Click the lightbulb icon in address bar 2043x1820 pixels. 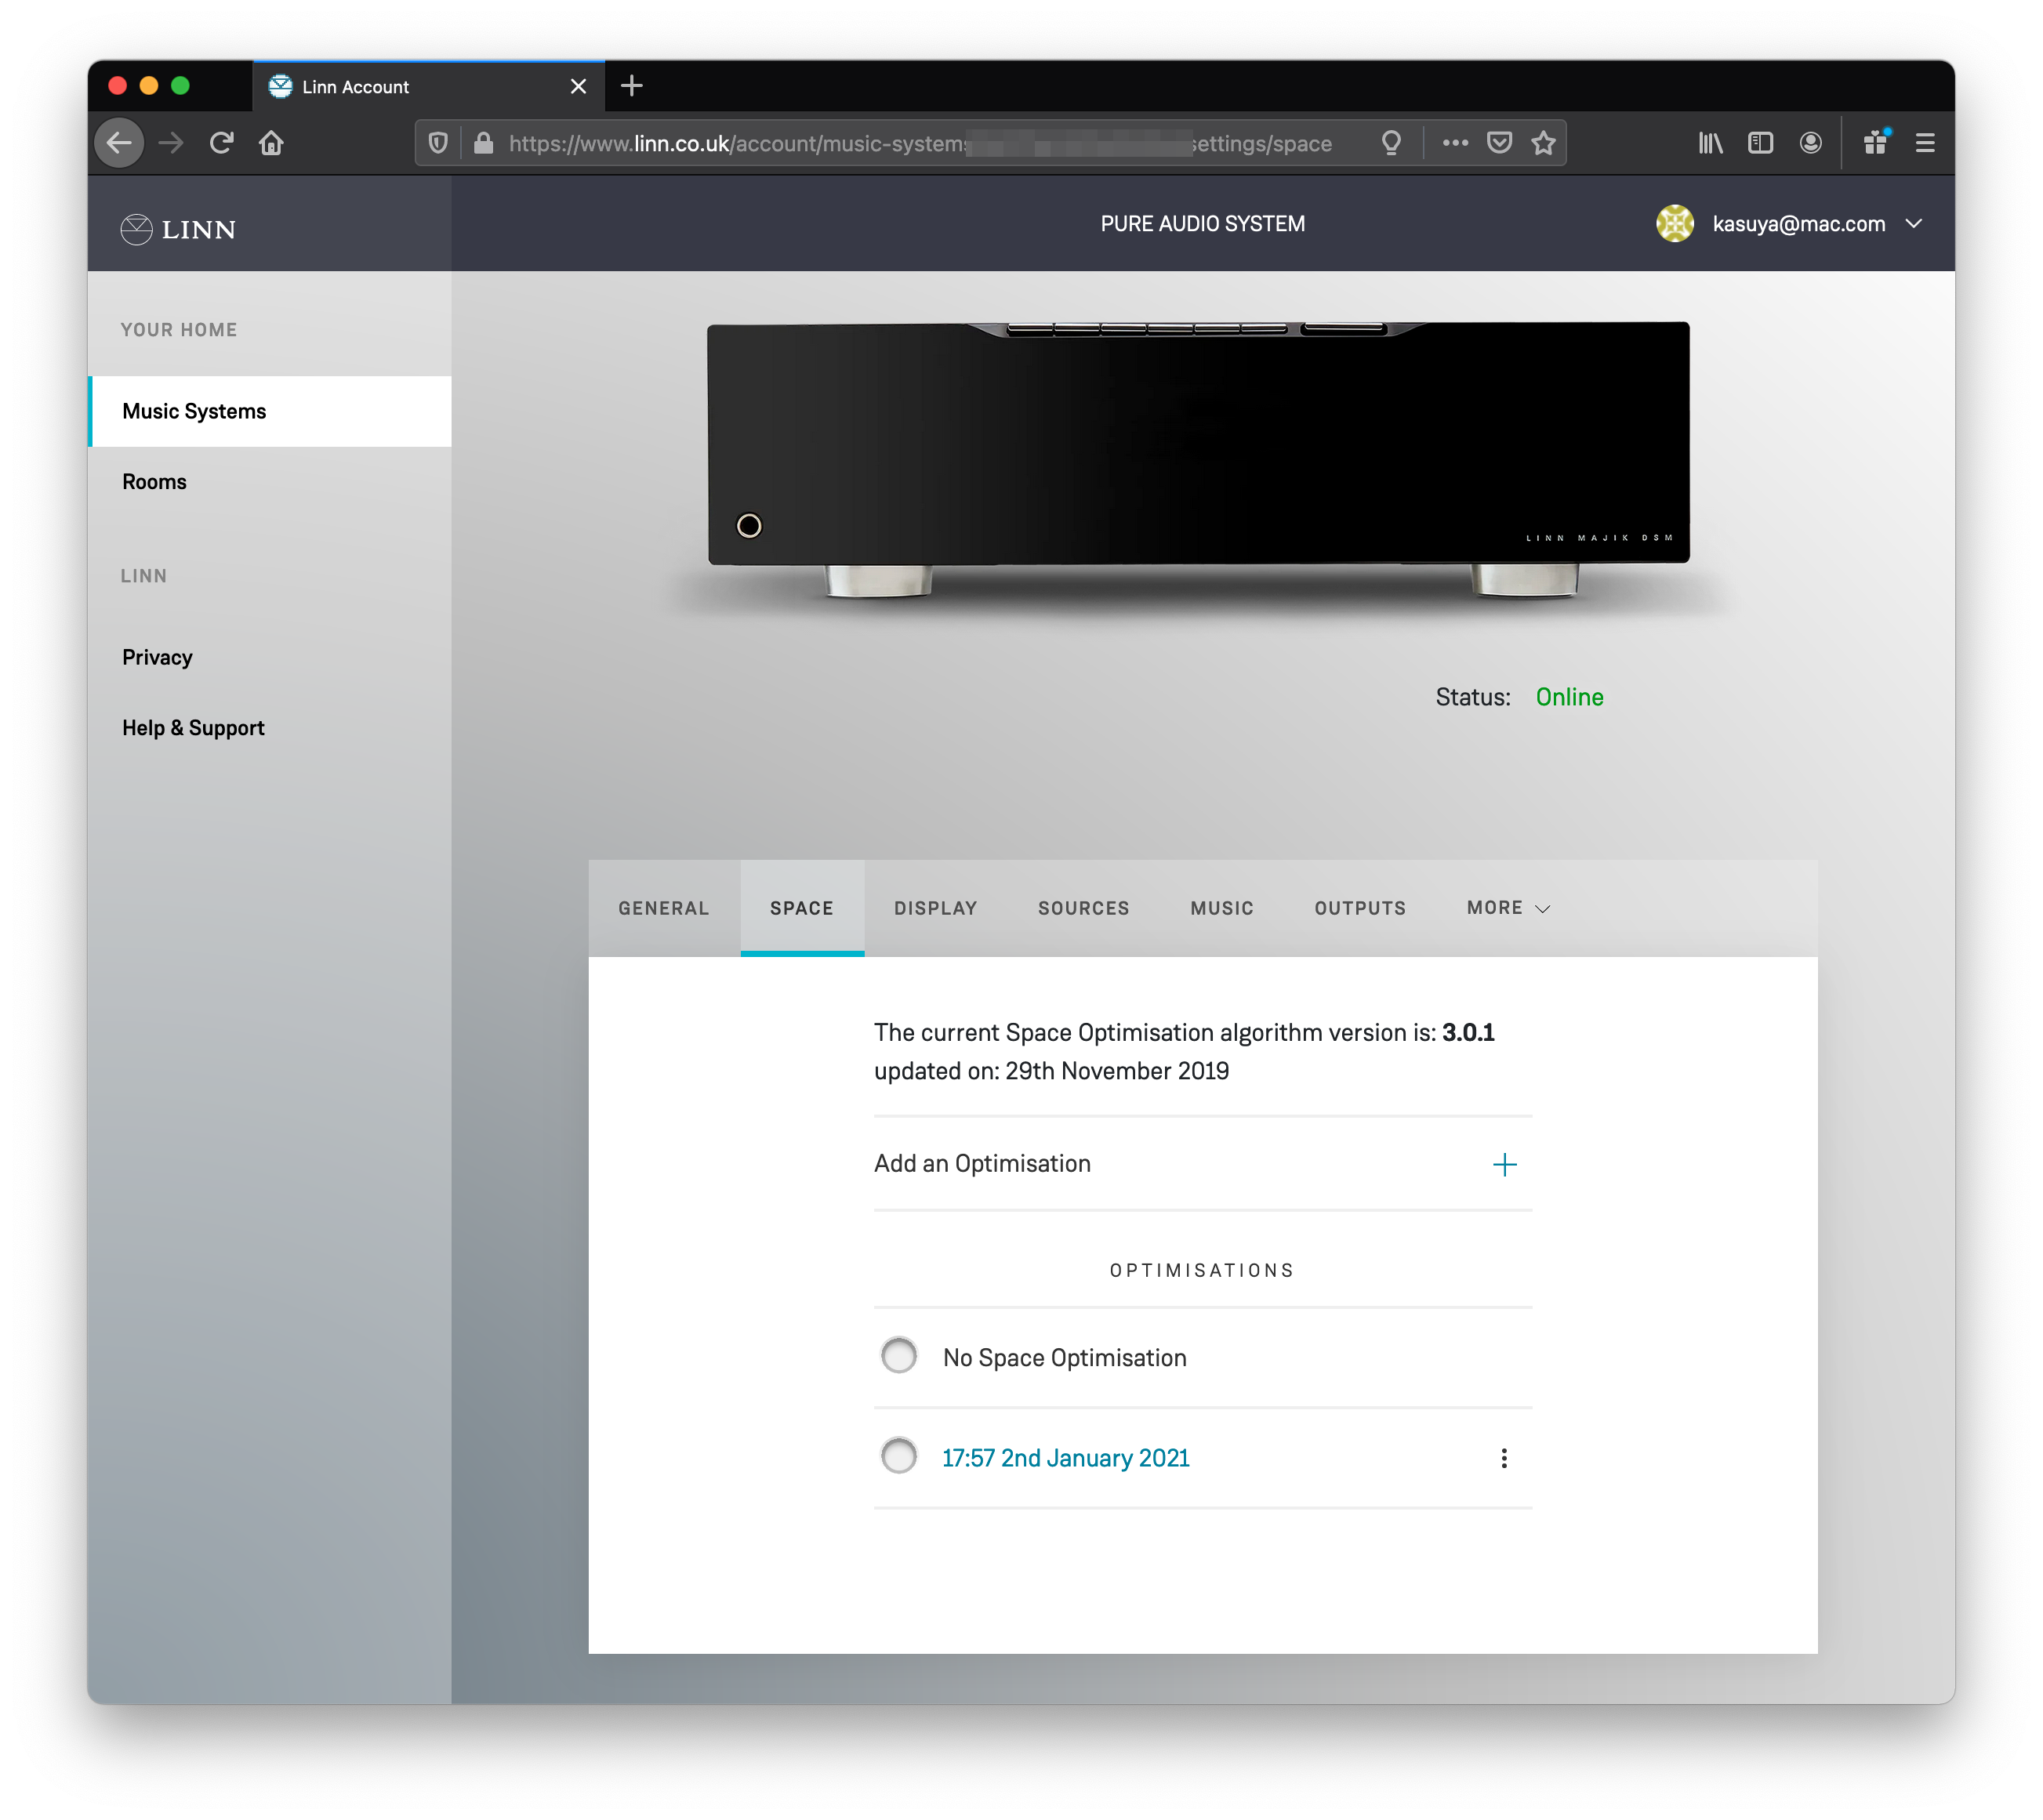tap(1391, 143)
